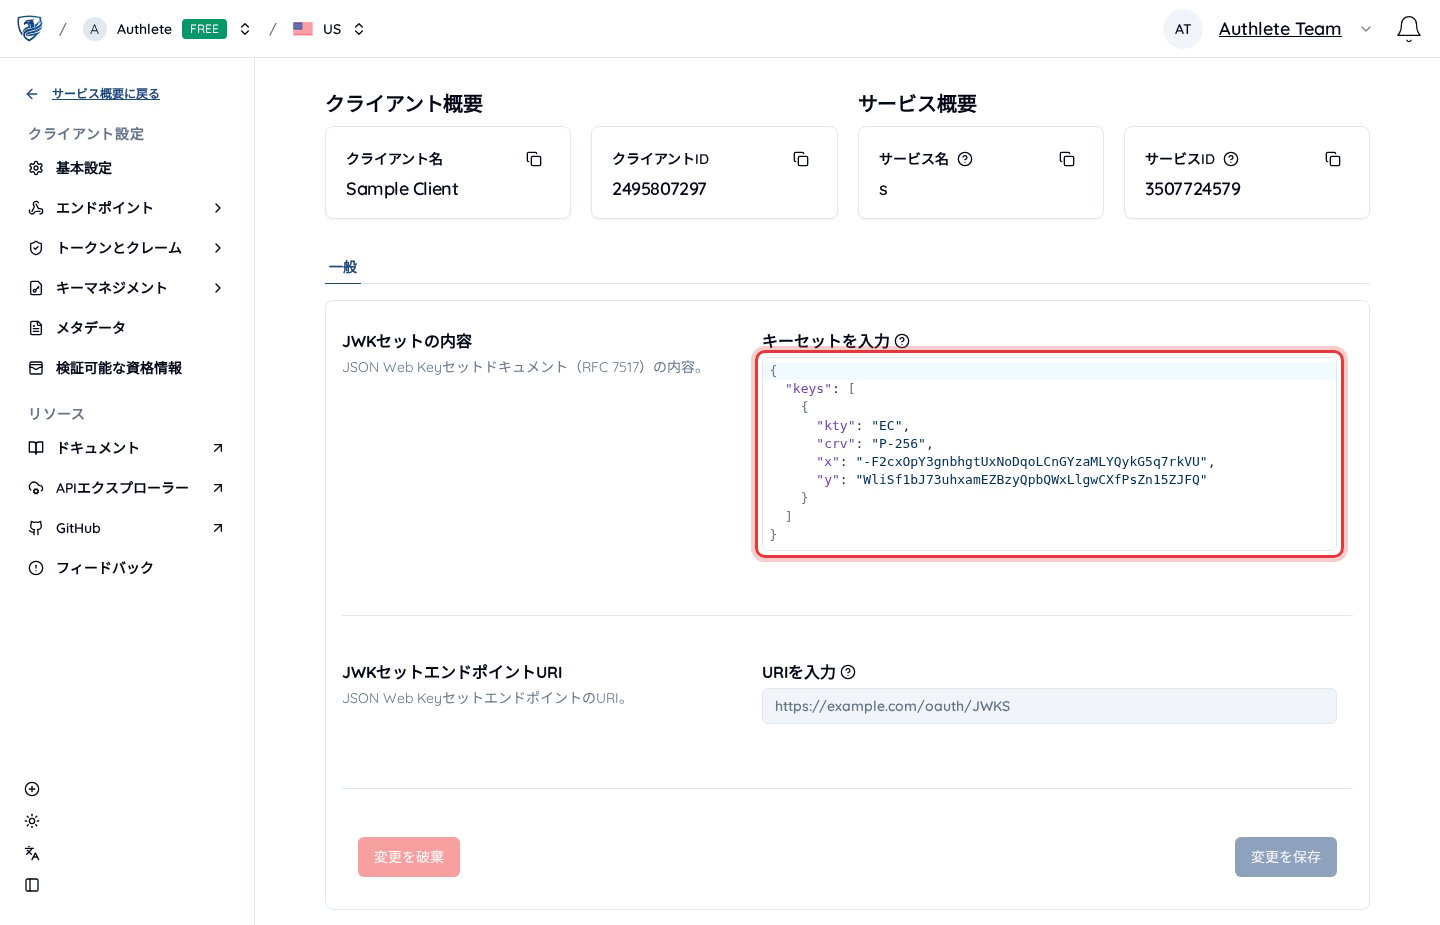The width and height of the screenshot is (1440, 925).
Task: Copy the クライアントID value
Action: pos(801,159)
